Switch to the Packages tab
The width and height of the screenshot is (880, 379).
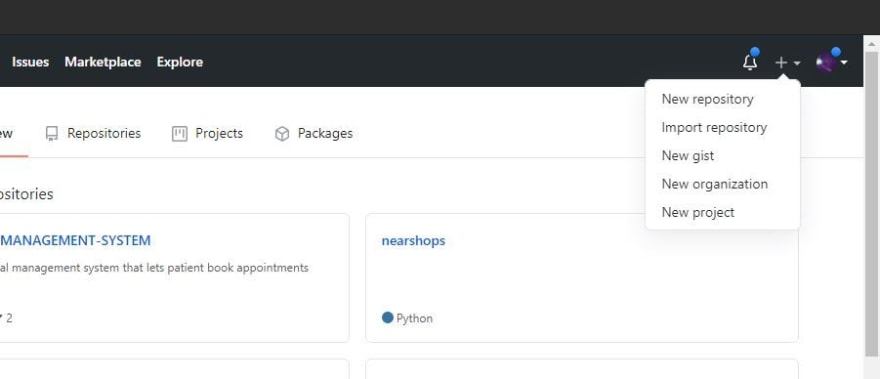(x=313, y=134)
